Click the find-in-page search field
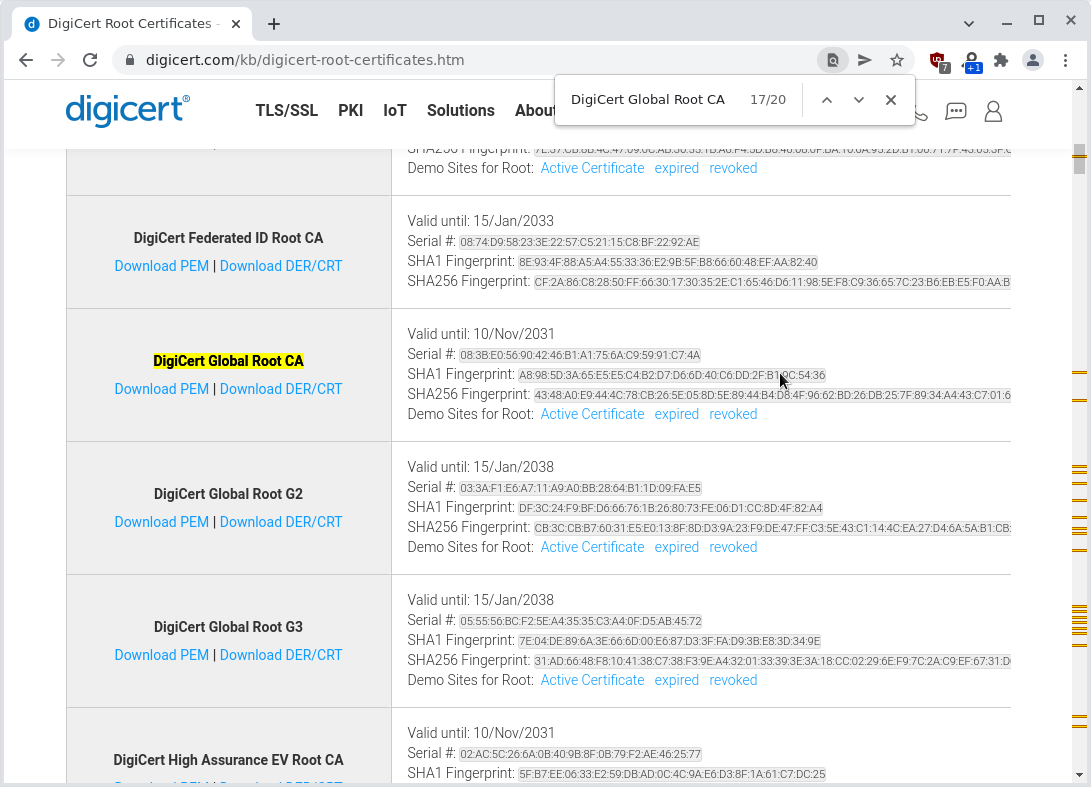Viewport: 1091px width, 787px height. click(648, 100)
